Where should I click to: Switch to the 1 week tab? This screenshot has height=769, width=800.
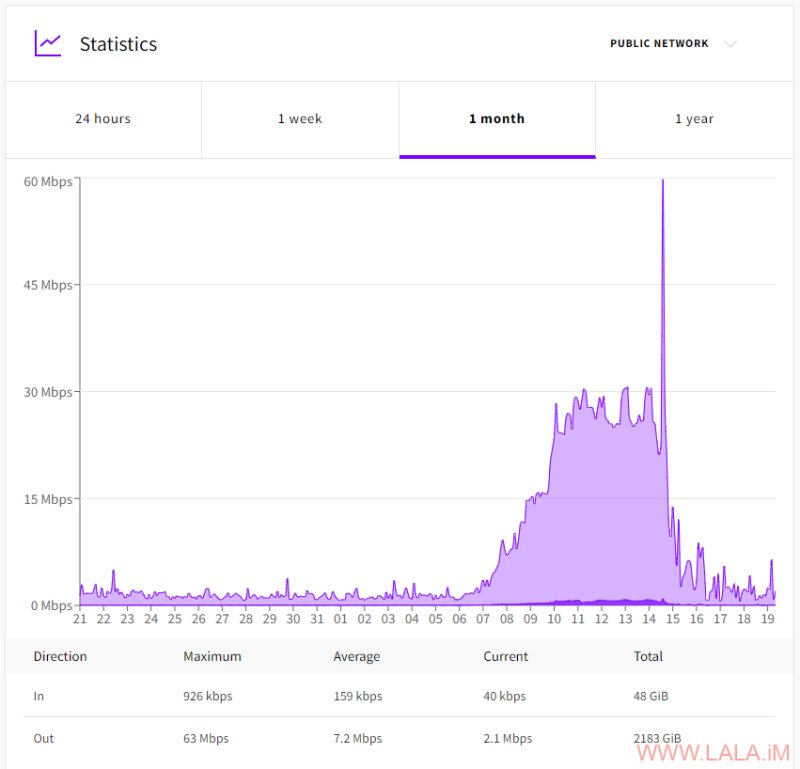tap(300, 119)
